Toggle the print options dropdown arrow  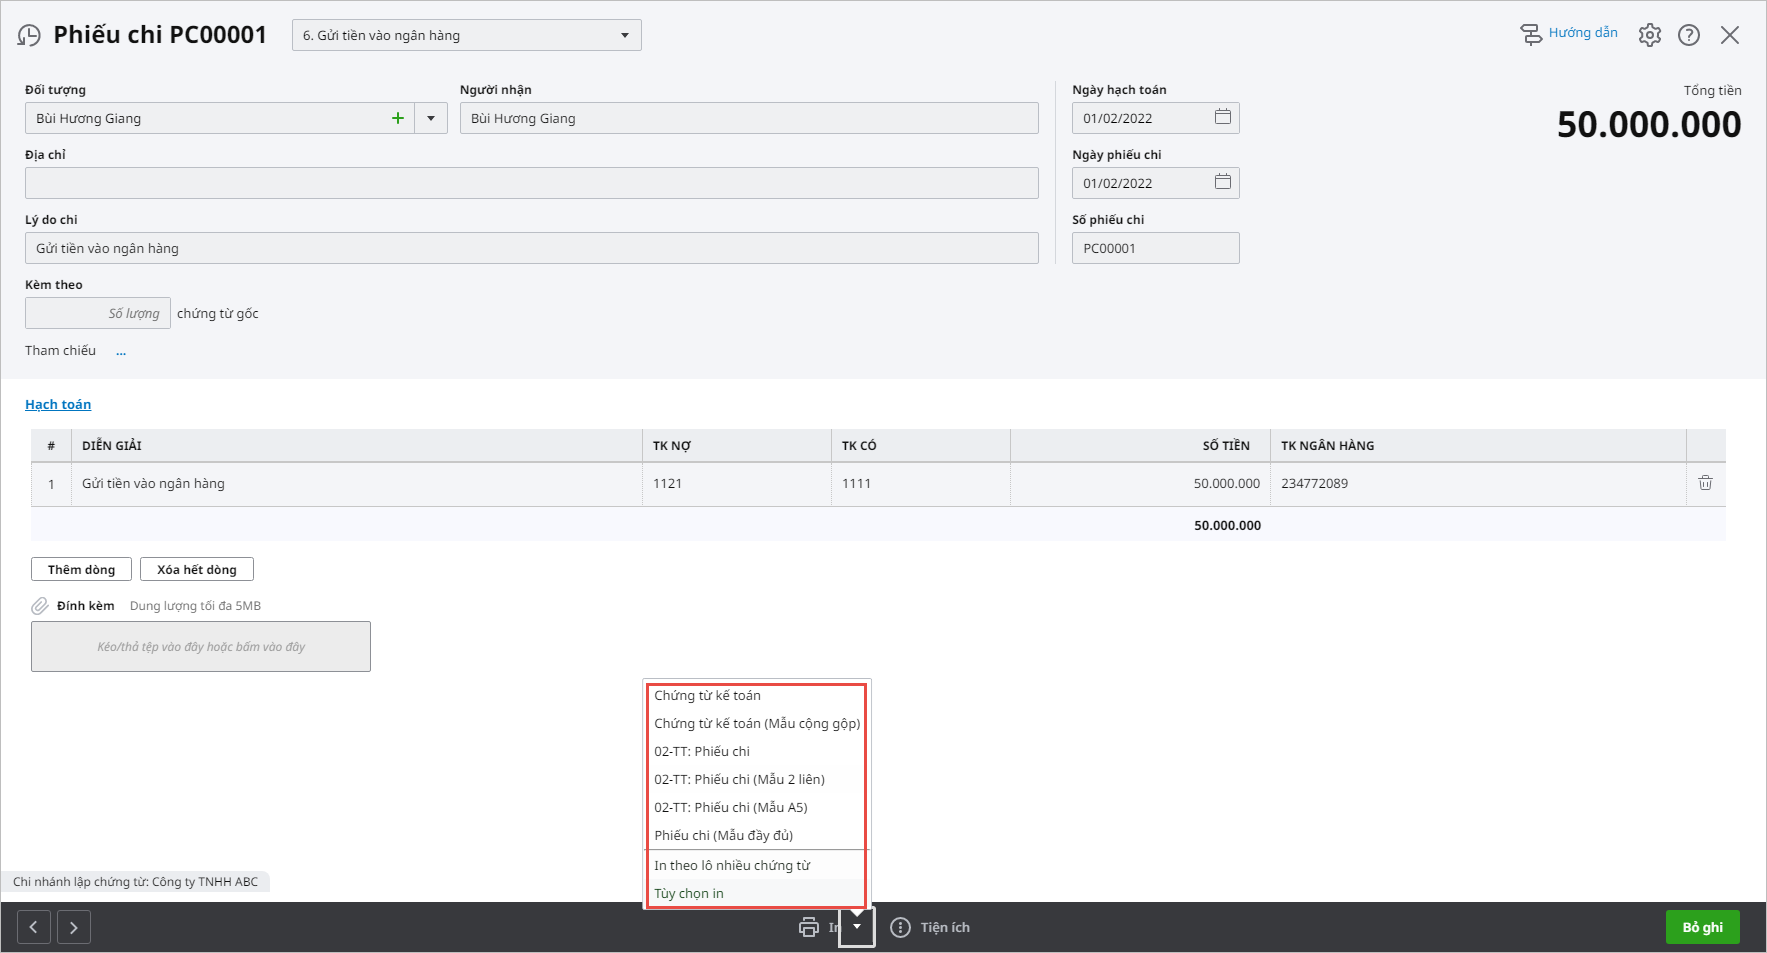pyautogui.click(x=857, y=927)
